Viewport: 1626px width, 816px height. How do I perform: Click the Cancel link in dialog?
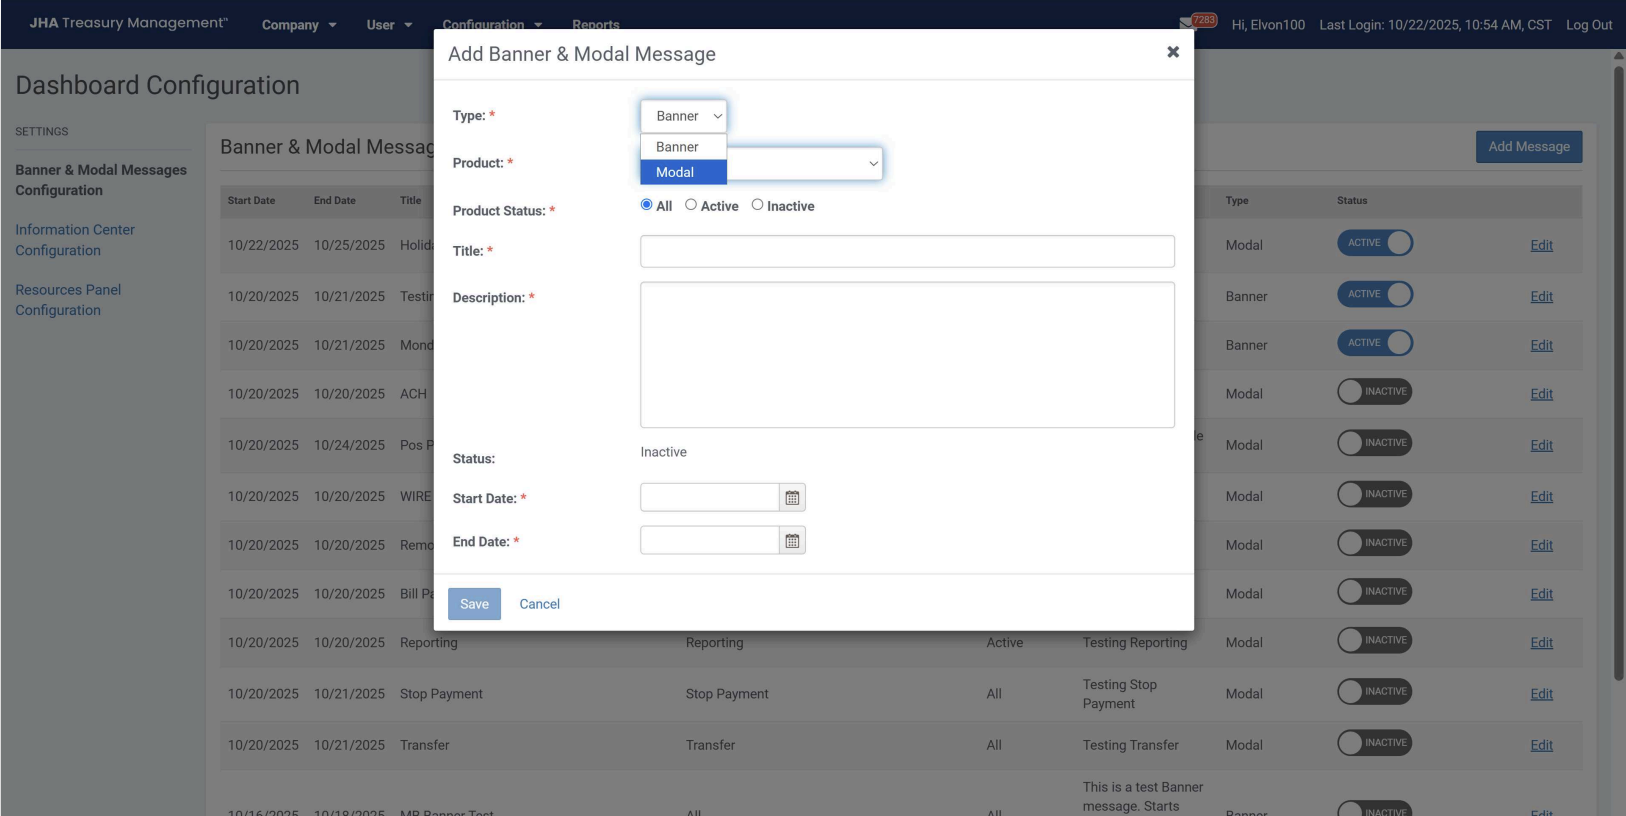click(539, 604)
